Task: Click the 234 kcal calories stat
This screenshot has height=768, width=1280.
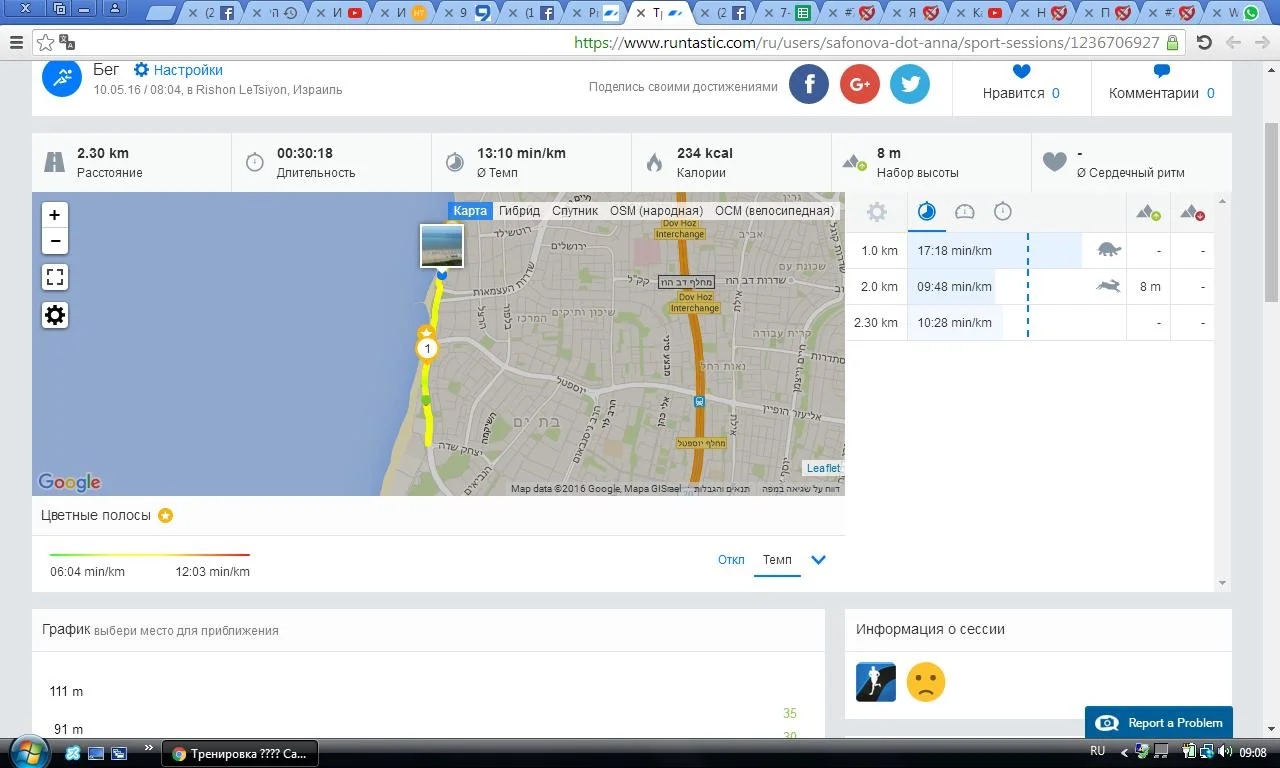Action: pyautogui.click(x=732, y=162)
